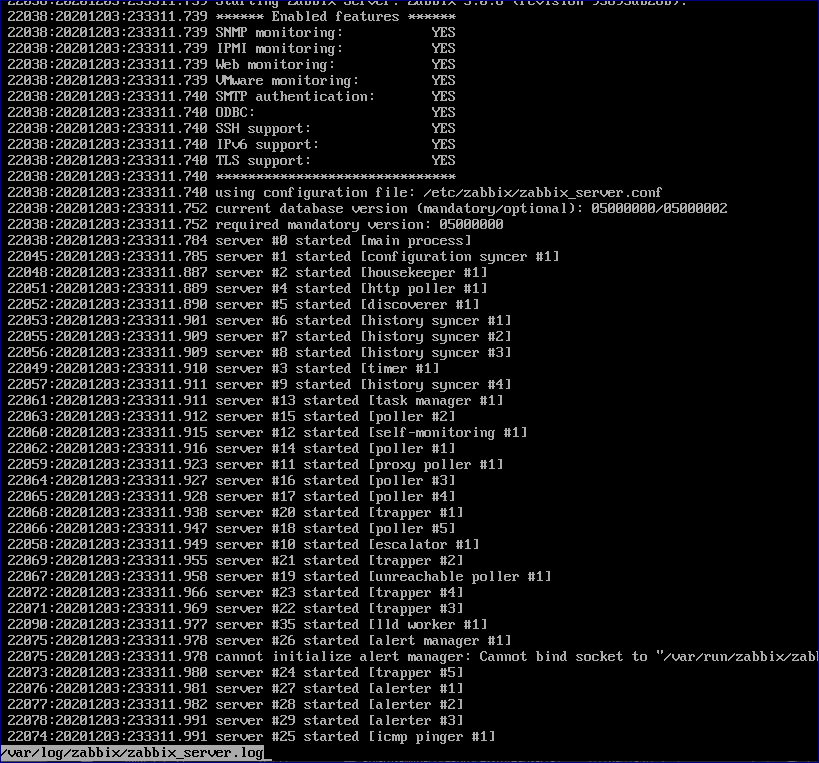This screenshot has width=819, height=763.
Task: Select the "configuration syncer #1" log line
Action: [283, 256]
